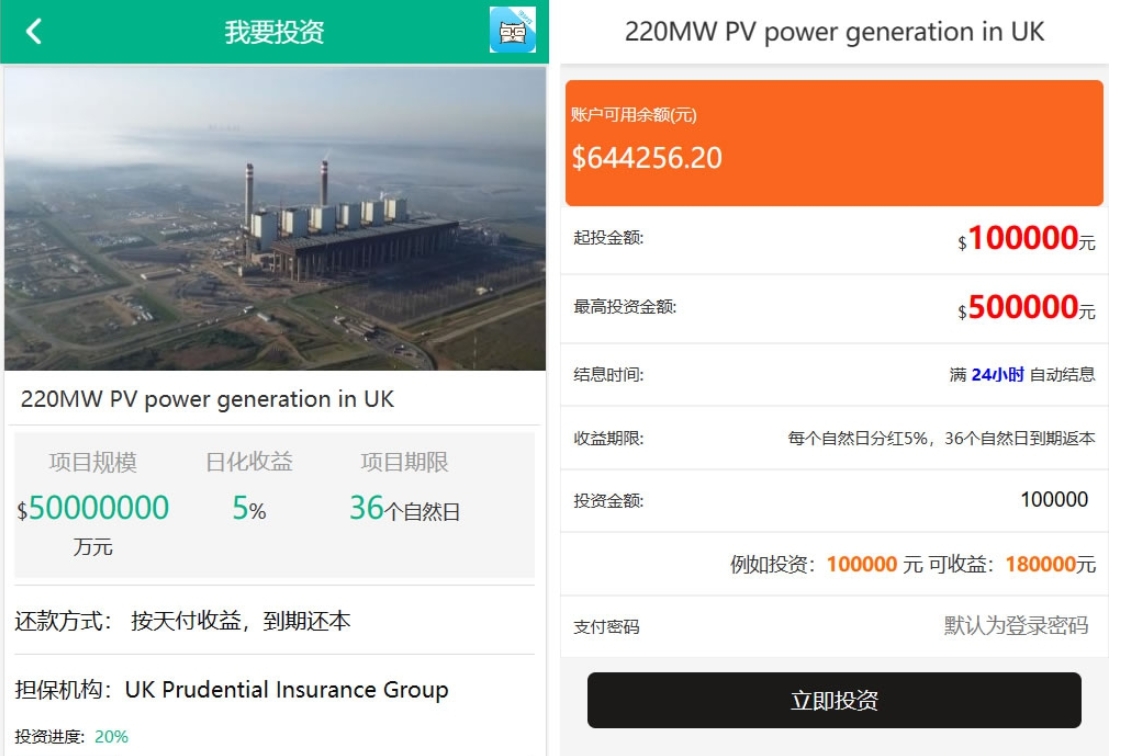Select the 最高投资金额 500000 row
The height and width of the screenshot is (756, 1129).
point(834,307)
